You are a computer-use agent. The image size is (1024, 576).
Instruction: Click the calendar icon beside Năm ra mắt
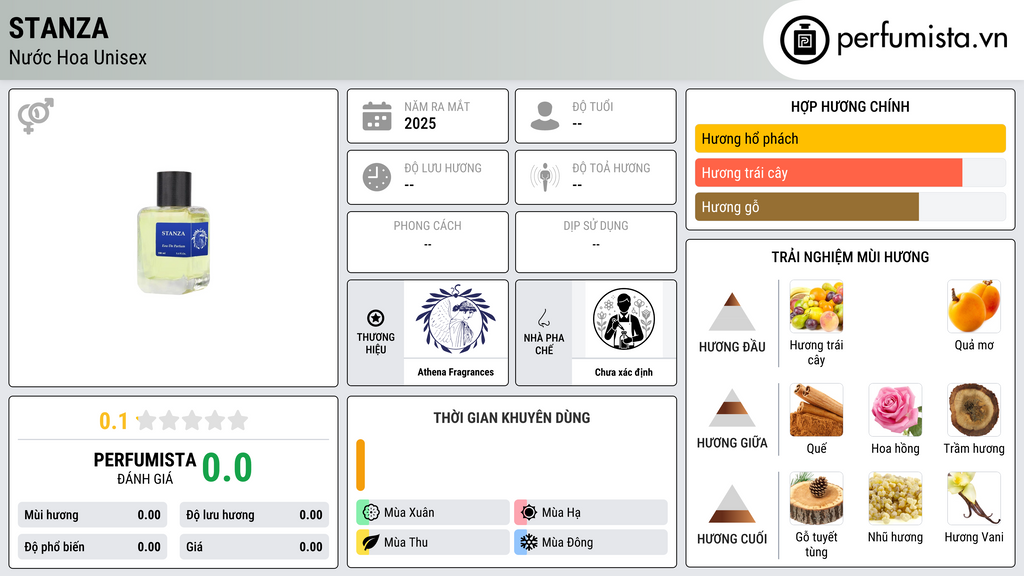(x=377, y=116)
